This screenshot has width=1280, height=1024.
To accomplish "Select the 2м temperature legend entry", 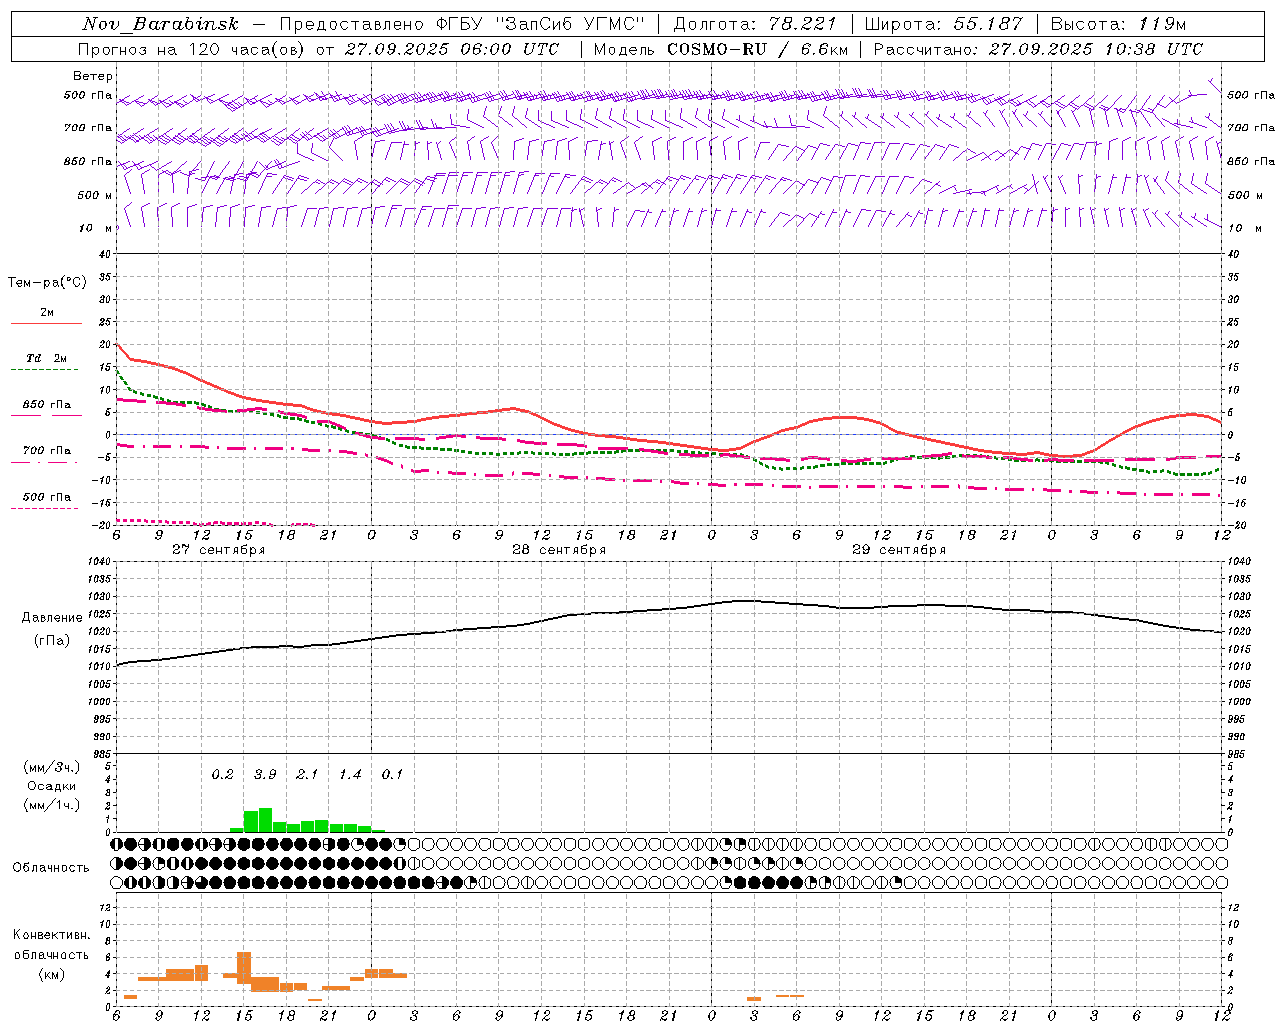I will [x=47, y=313].
